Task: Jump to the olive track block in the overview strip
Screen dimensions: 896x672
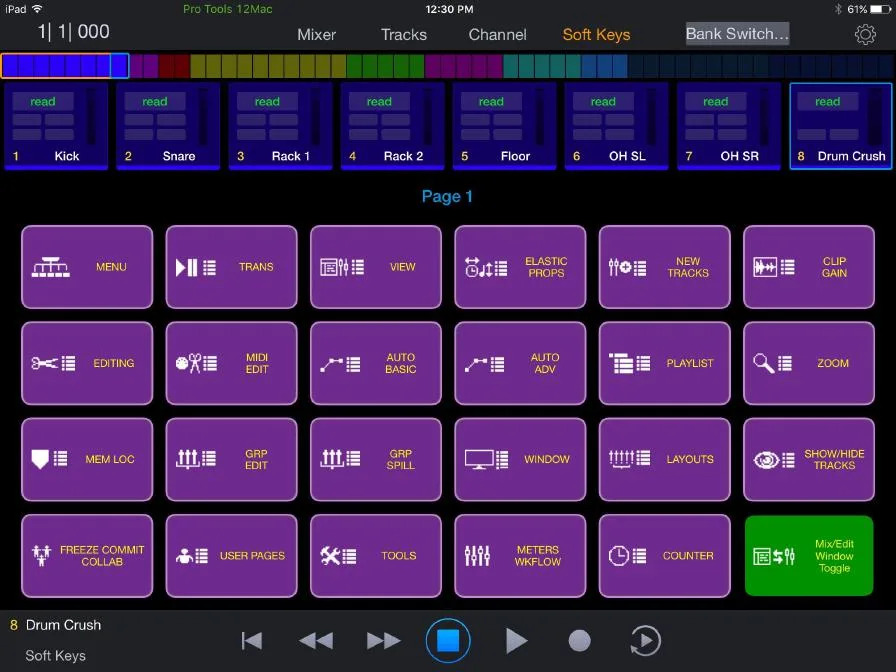Action: (268, 66)
